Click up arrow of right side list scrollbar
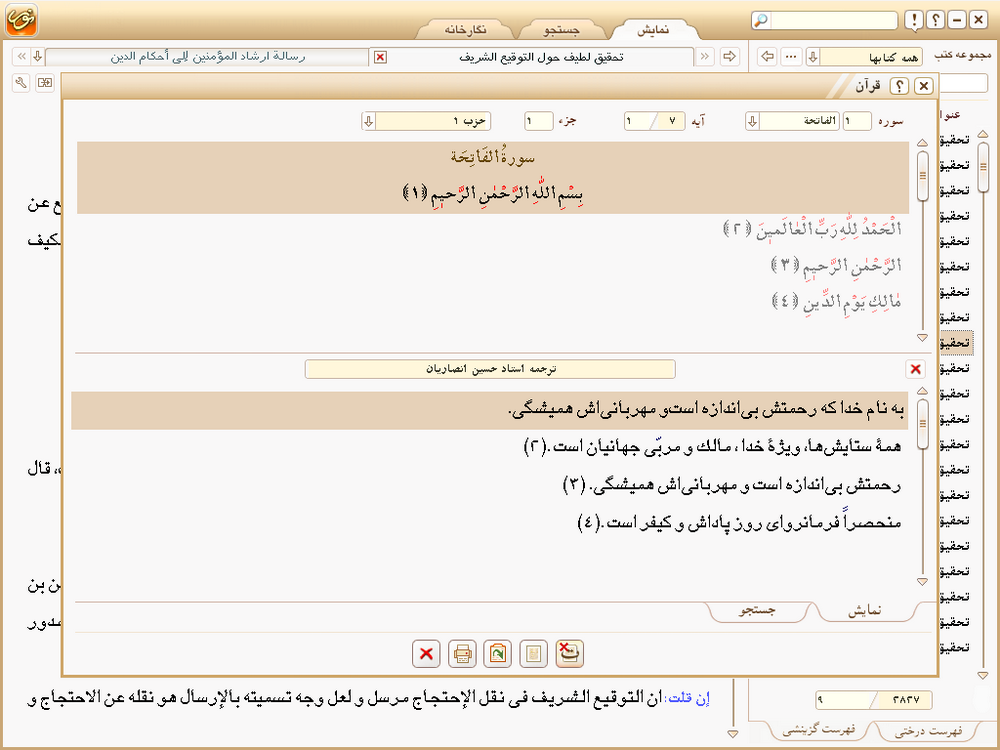 pos(983,134)
